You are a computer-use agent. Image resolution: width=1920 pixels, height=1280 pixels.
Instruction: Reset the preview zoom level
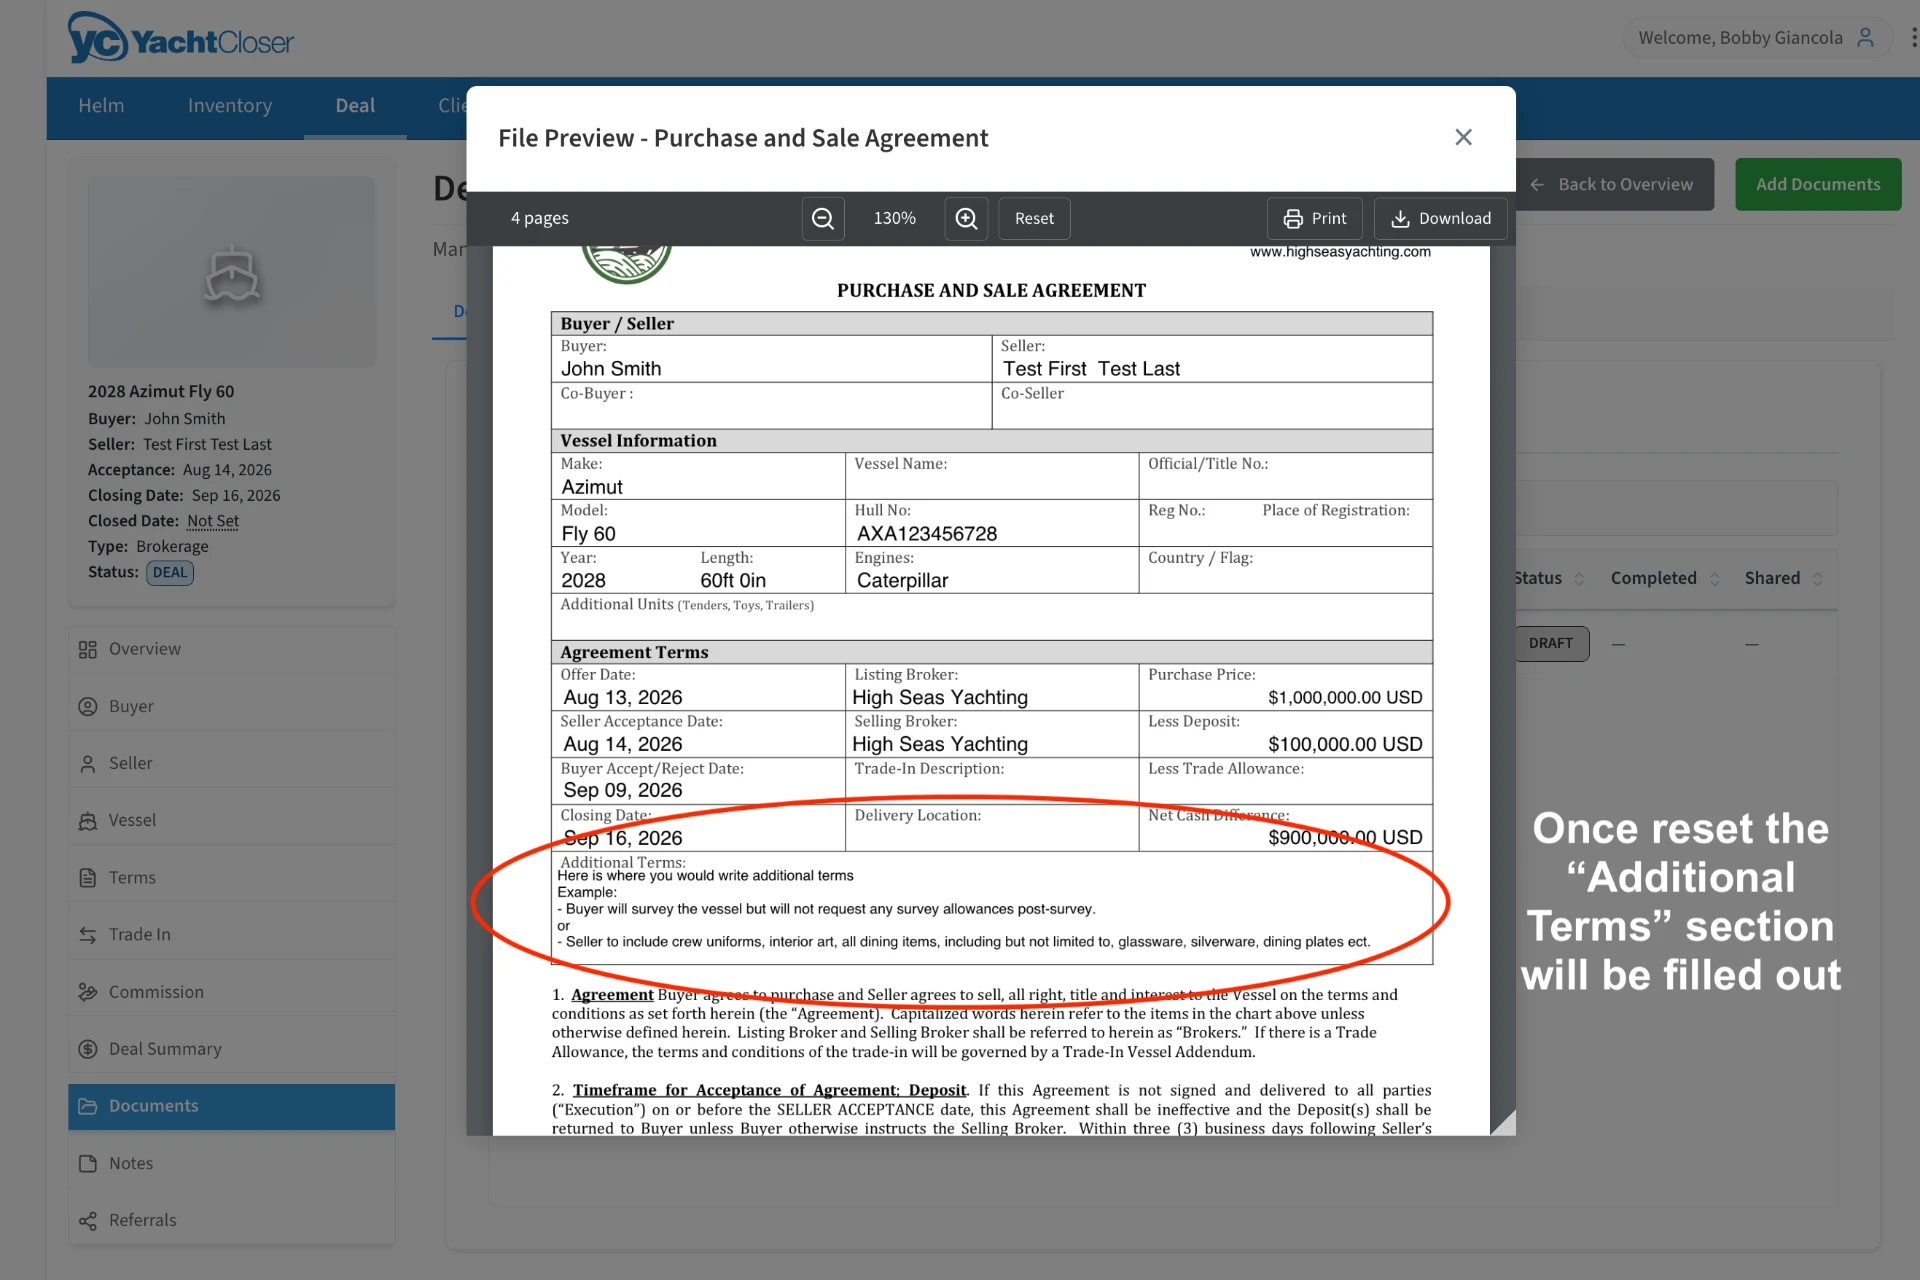1034,218
